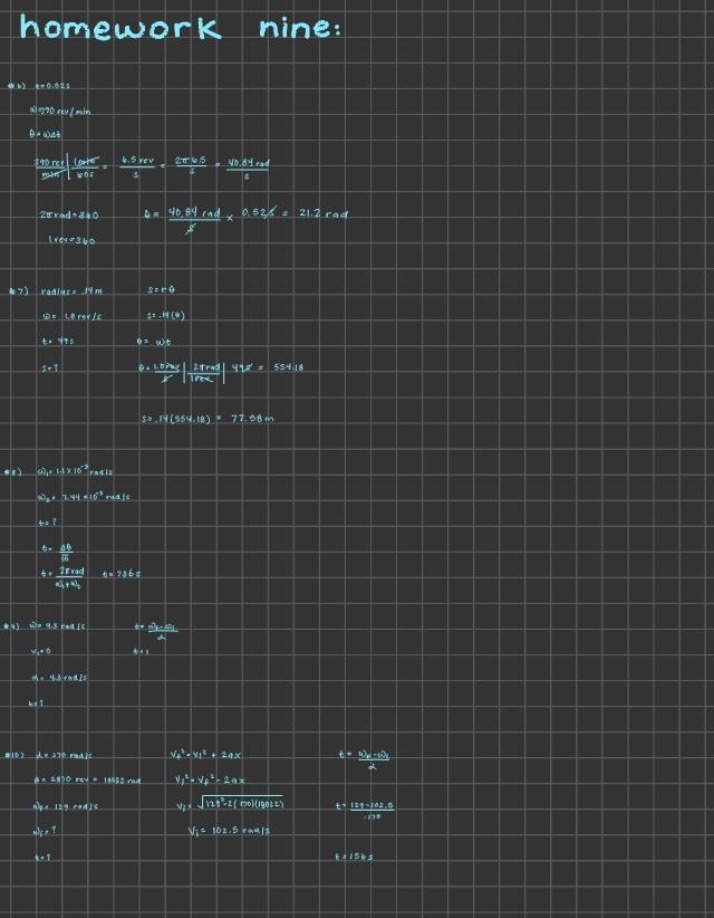
Task: Click the '1 rev = 360' note
Action: coord(72,240)
